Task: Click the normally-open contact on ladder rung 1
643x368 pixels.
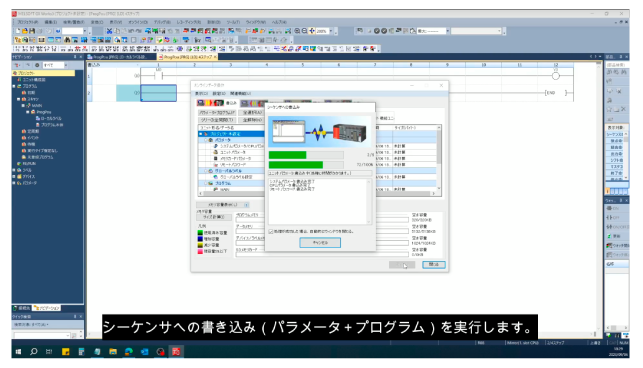Action: click(x=158, y=75)
